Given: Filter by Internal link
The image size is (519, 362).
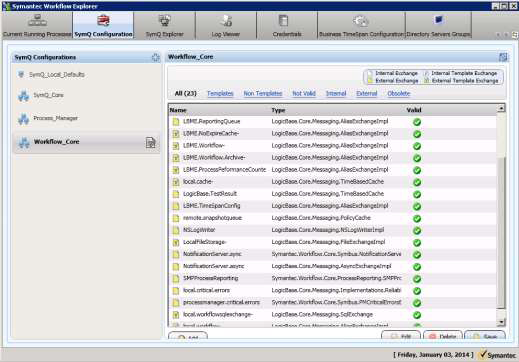Looking at the screenshot, I should (x=336, y=93).
